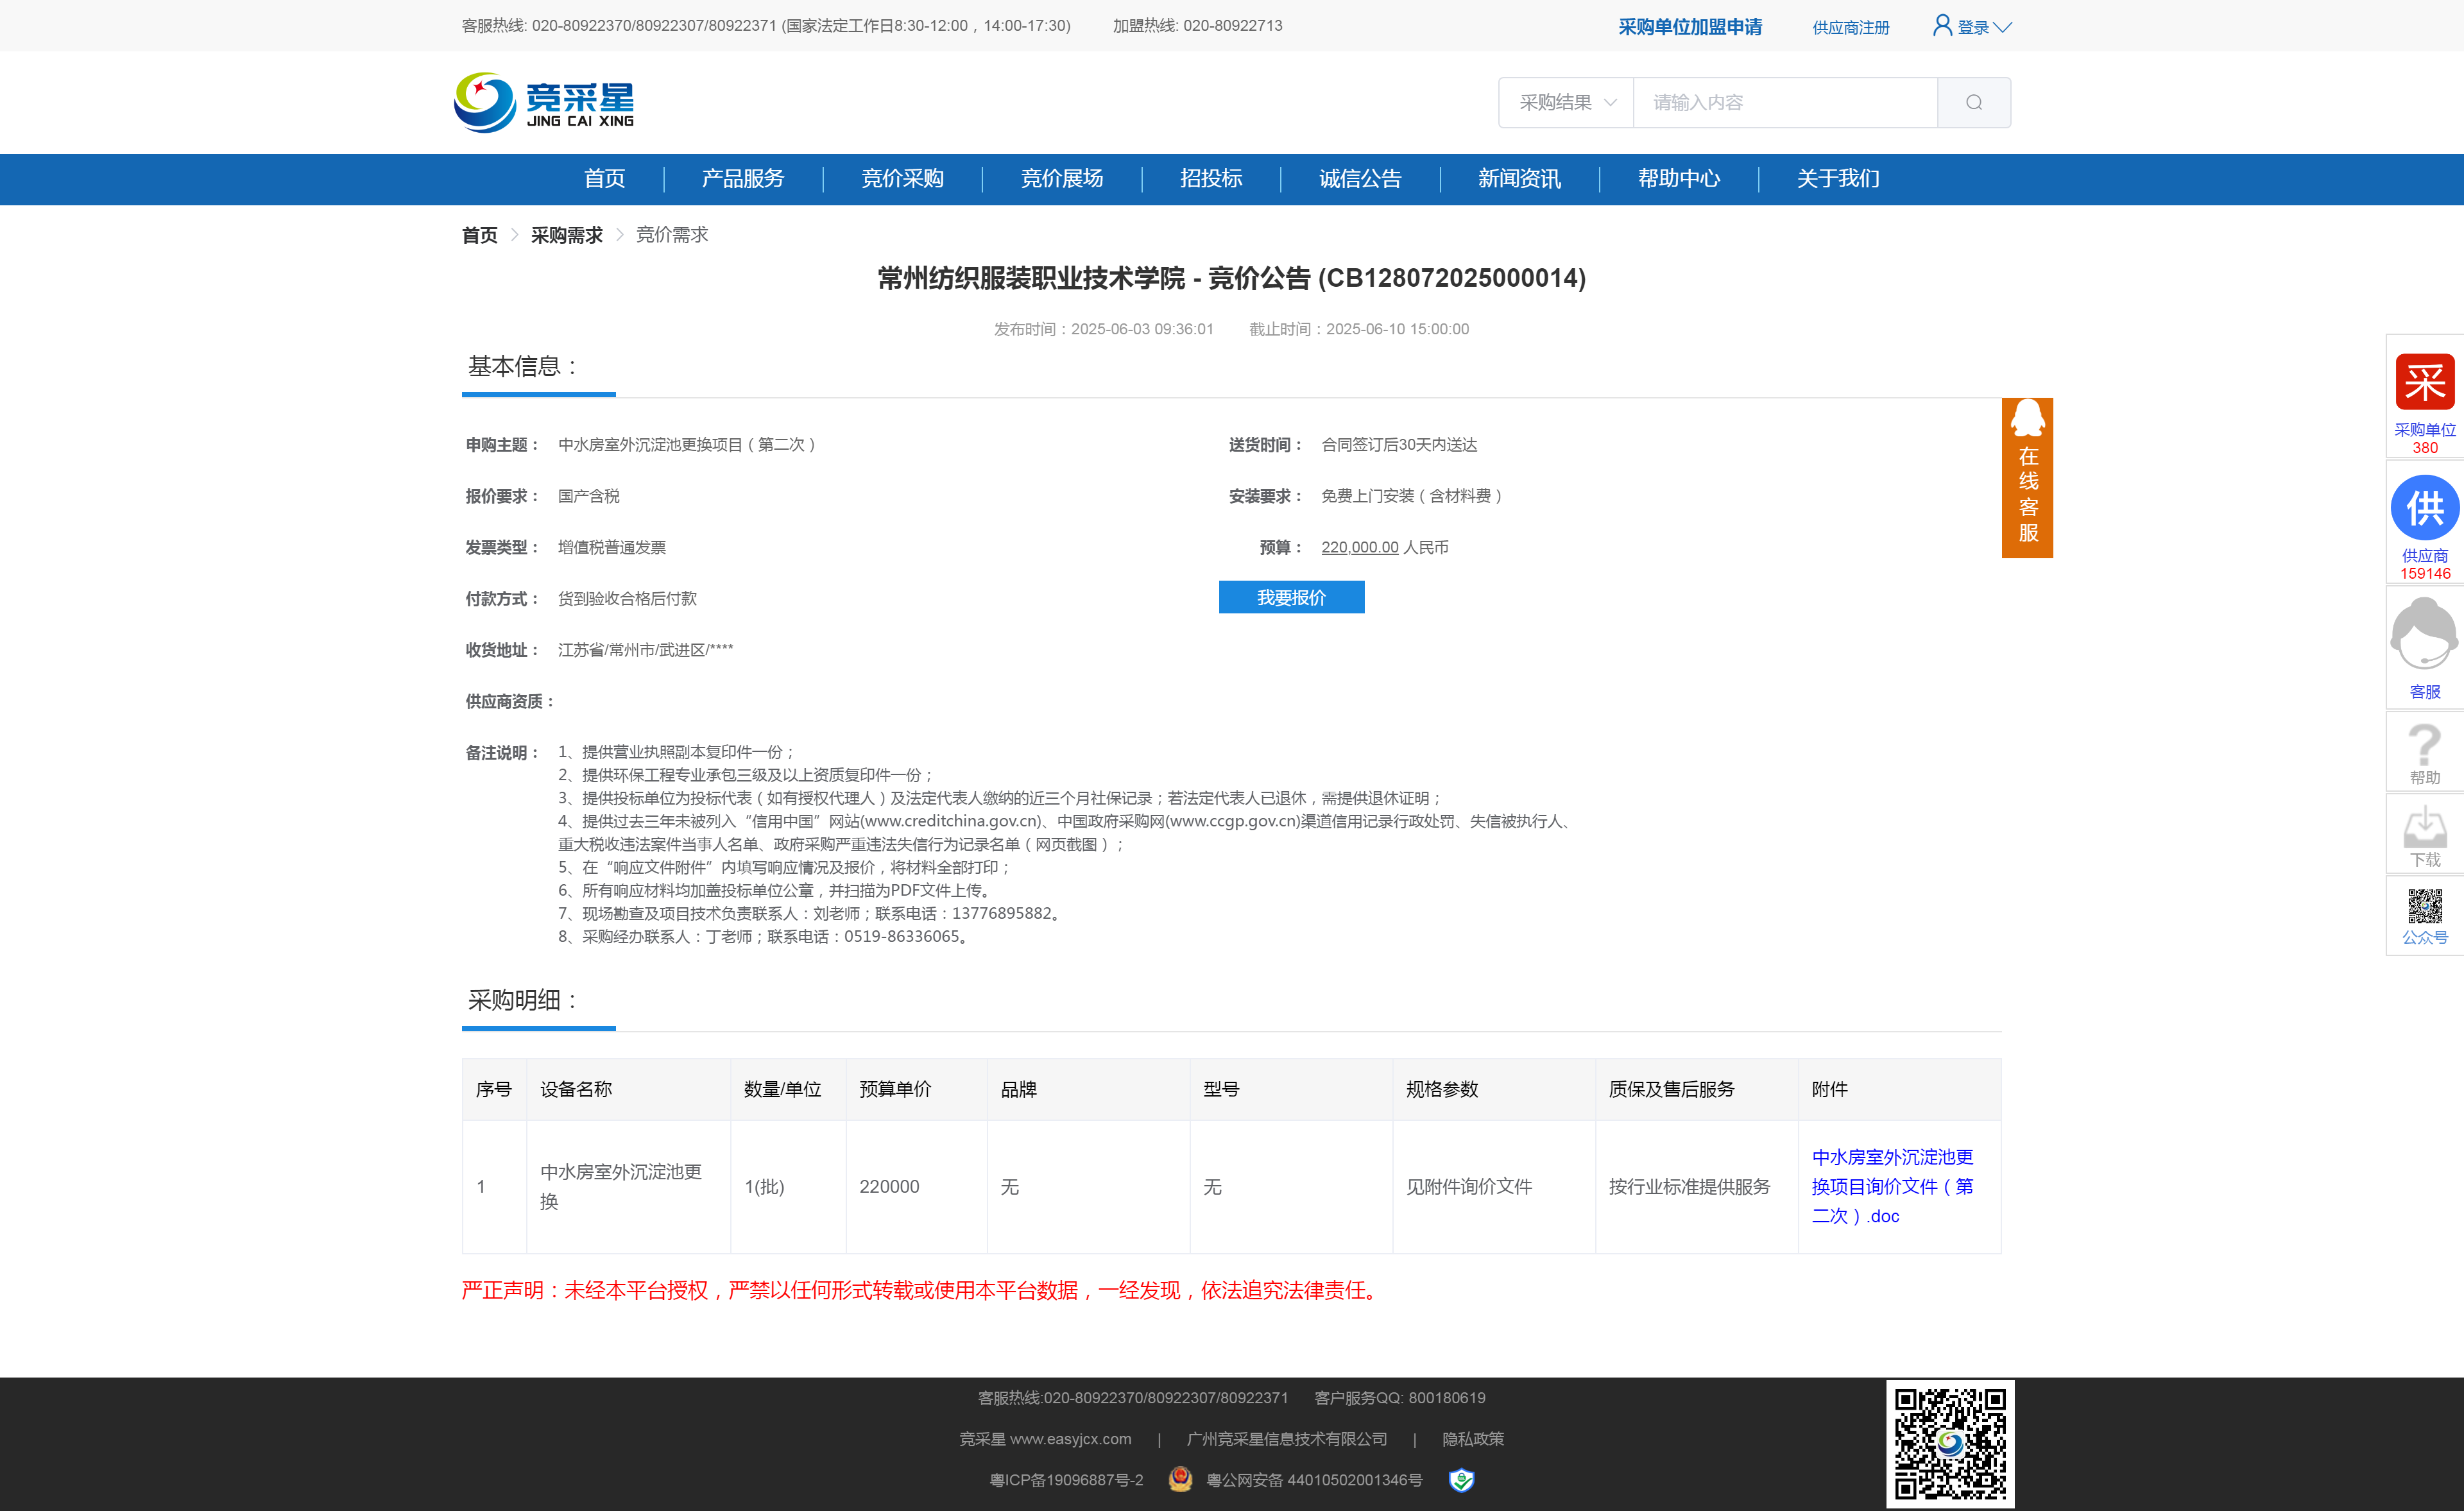Click the user login icon 登录
This screenshot has width=2464, height=1511.
tap(1942, 25)
